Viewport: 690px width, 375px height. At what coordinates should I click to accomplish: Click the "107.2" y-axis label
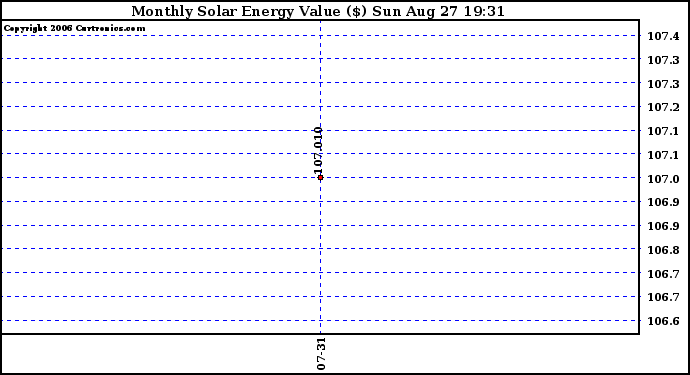tap(663, 107)
